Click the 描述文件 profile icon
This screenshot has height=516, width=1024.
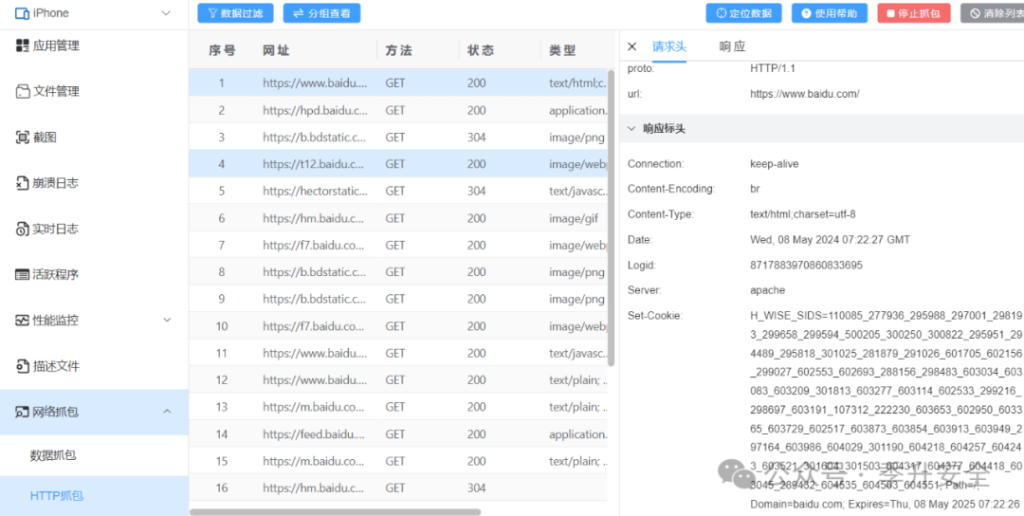[22, 366]
